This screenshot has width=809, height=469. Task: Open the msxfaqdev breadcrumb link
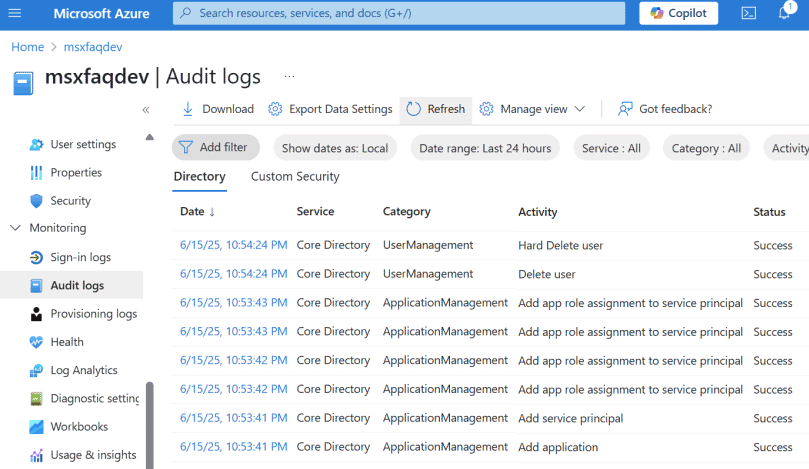(x=93, y=47)
